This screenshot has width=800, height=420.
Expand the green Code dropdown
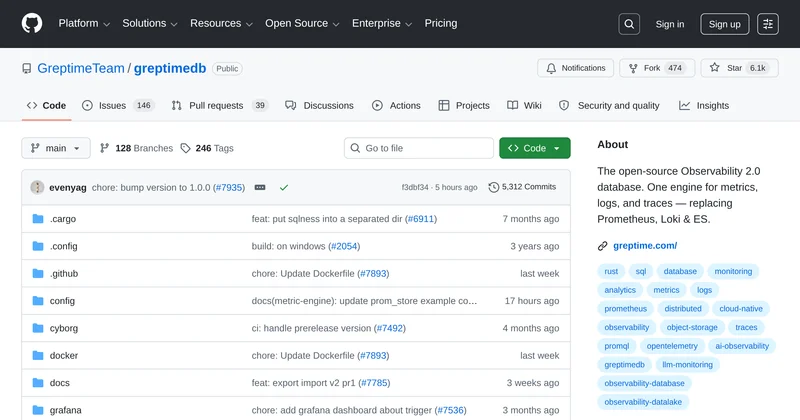(534, 148)
